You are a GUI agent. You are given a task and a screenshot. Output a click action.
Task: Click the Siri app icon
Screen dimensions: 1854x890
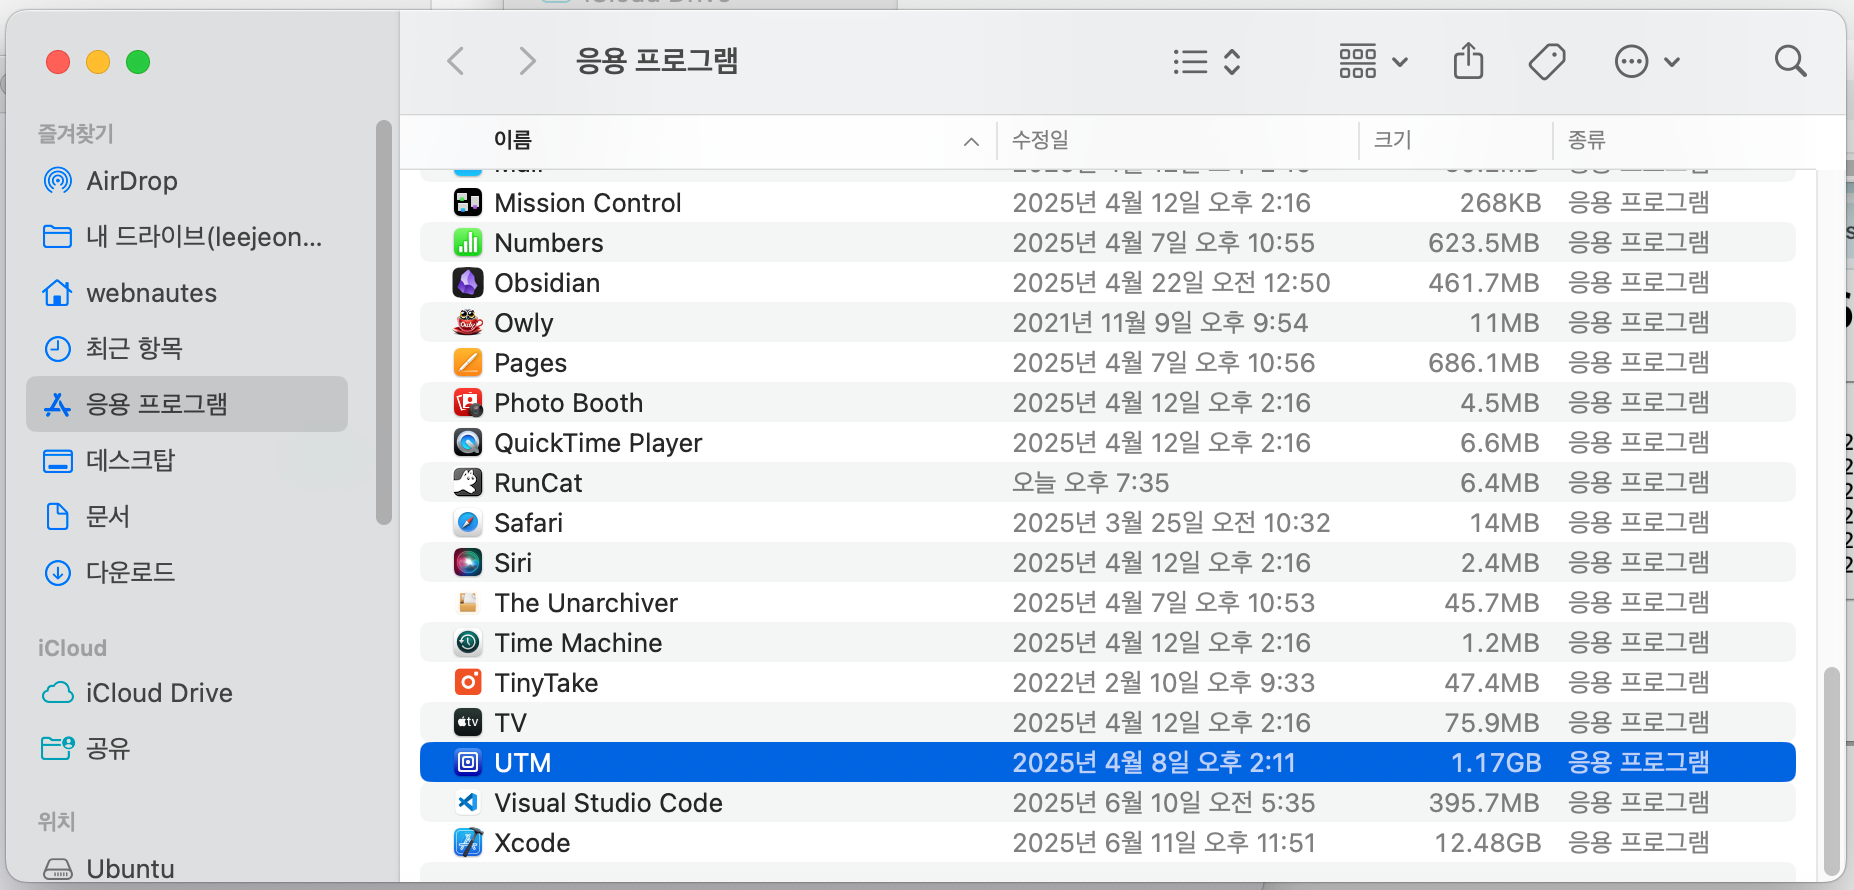(x=468, y=563)
